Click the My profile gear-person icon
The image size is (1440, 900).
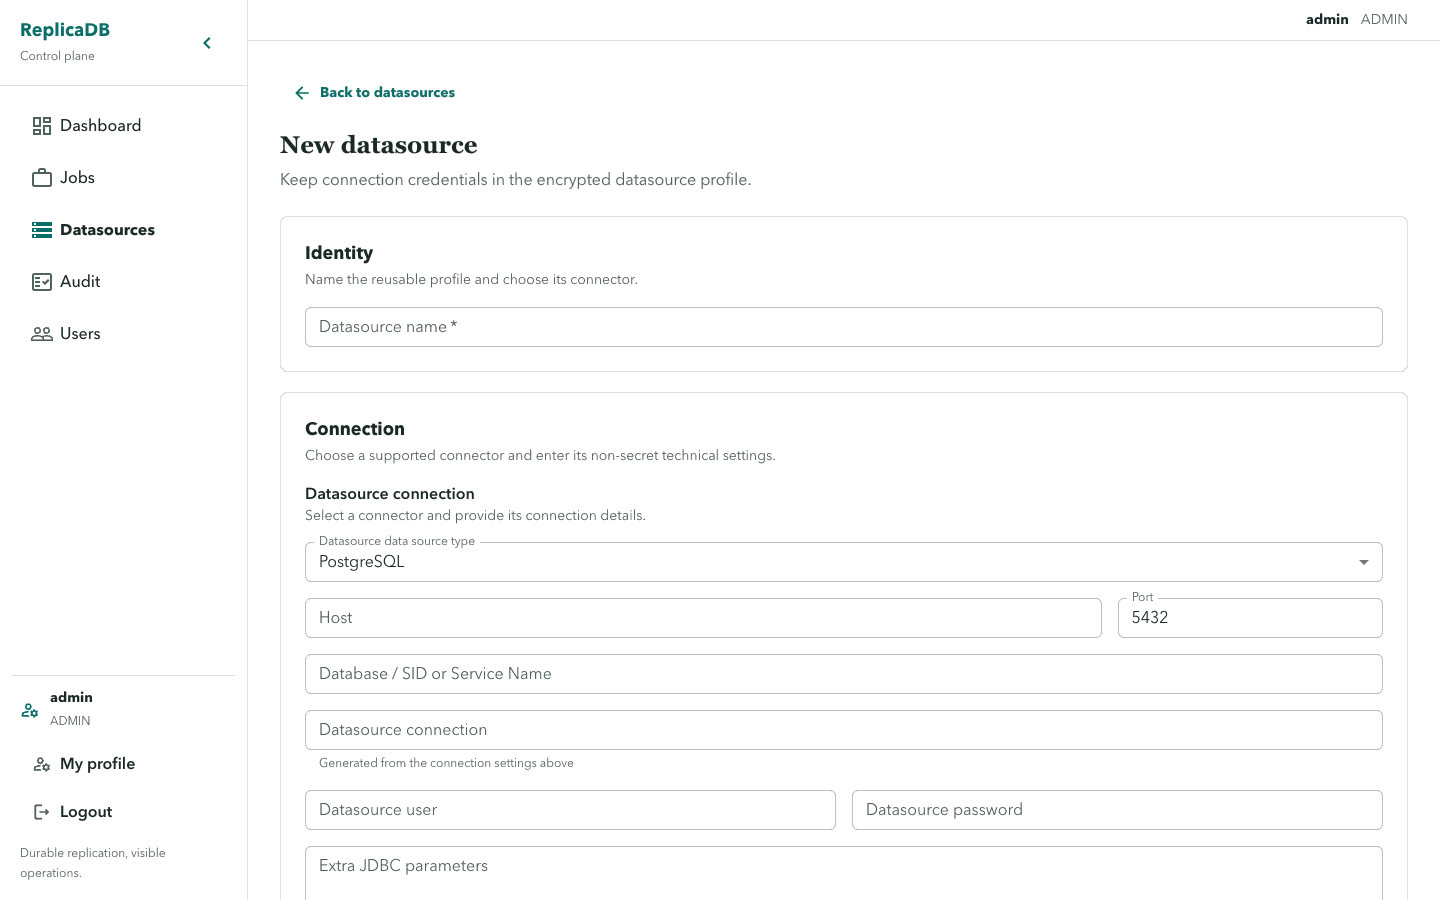coord(42,764)
